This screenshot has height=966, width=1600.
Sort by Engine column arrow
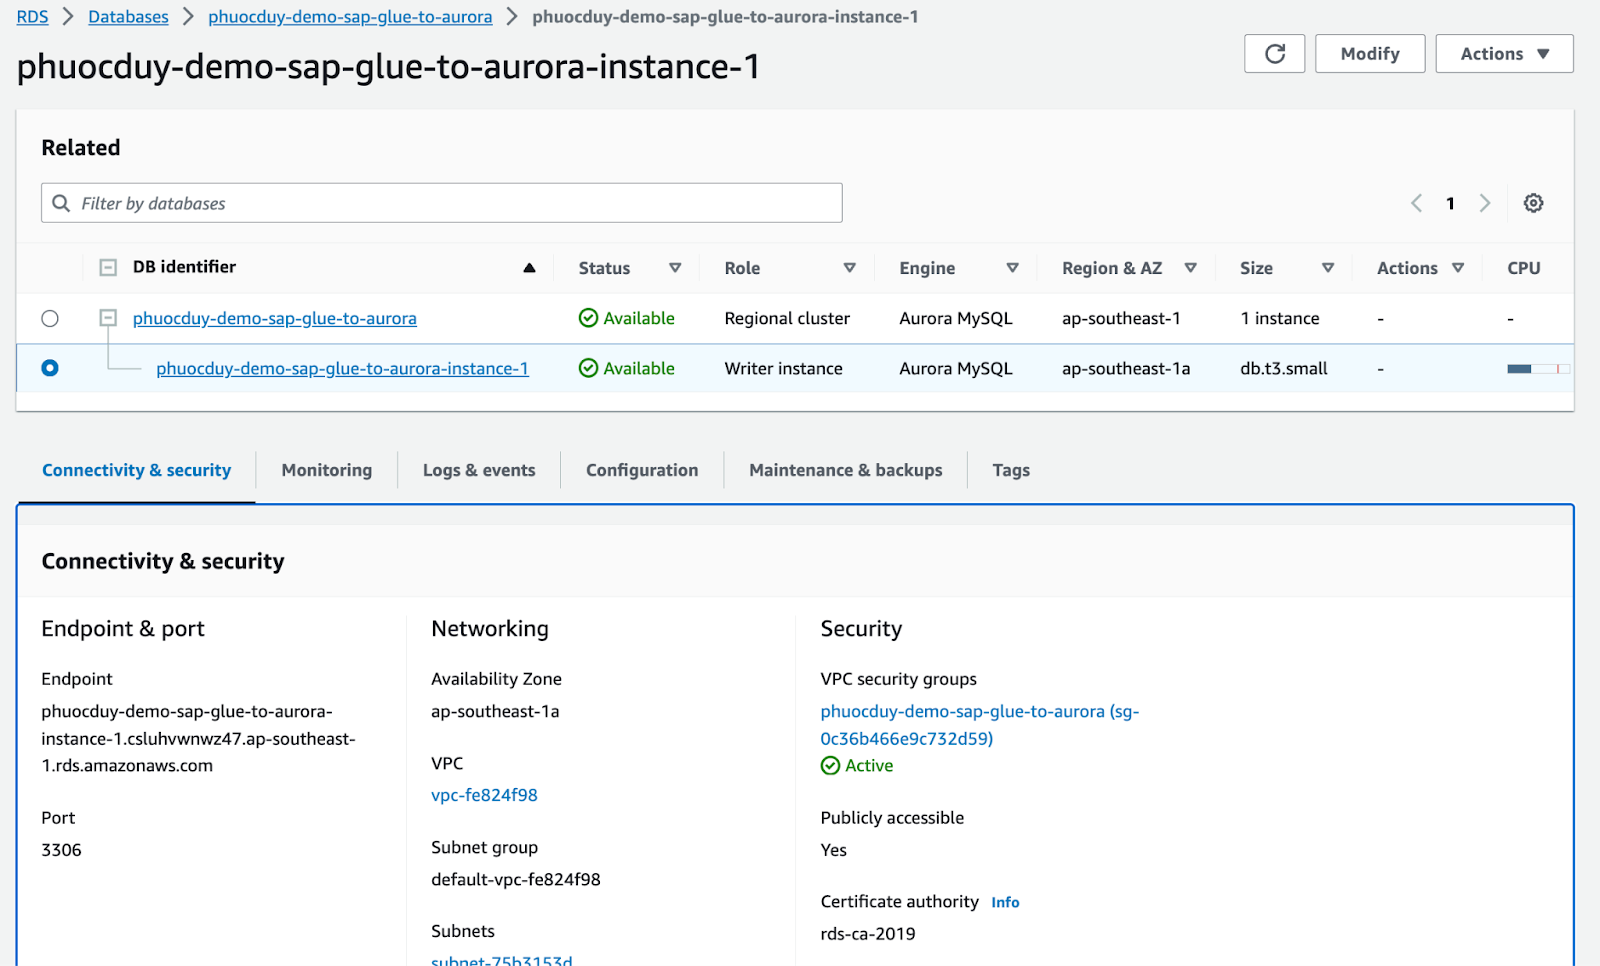1012,268
